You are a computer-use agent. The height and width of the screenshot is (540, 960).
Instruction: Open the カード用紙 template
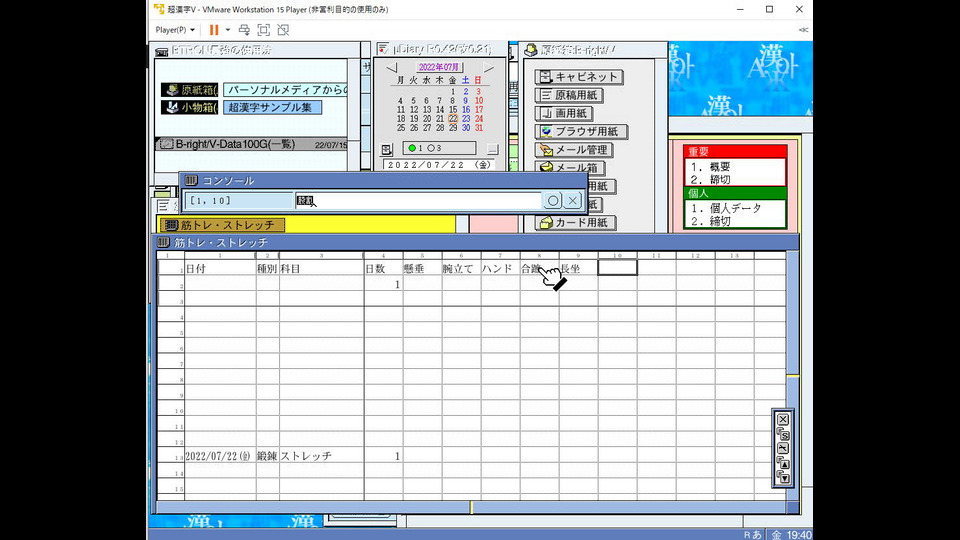click(576, 222)
